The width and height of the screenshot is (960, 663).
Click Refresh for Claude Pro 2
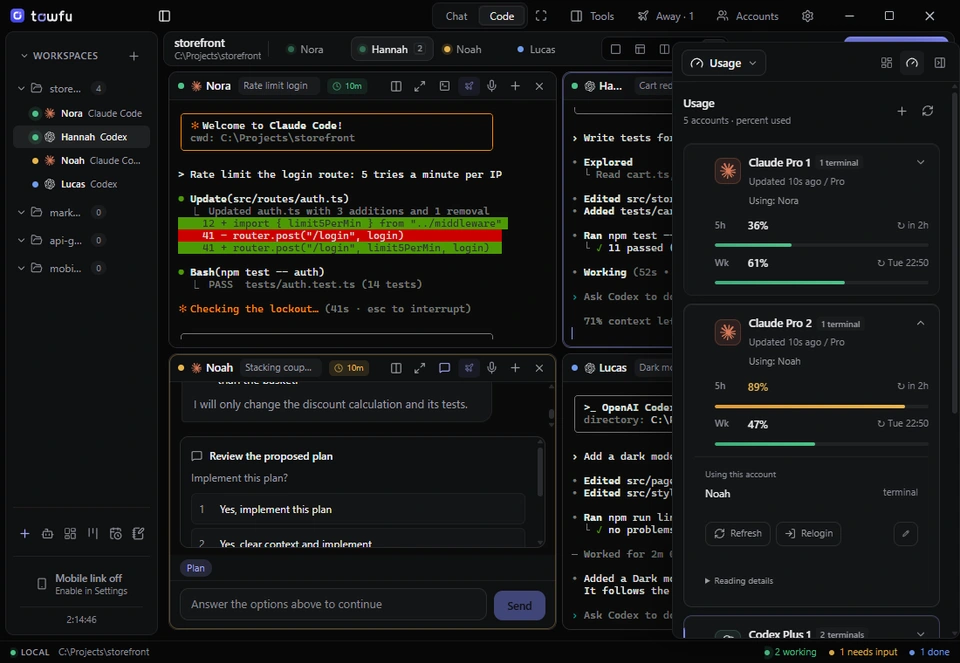click(738, 533)
